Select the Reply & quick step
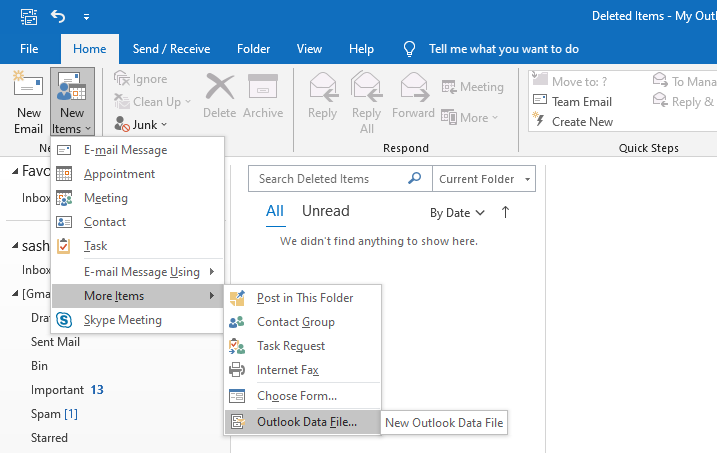This screenshot has height=453, width=717. 683,101
